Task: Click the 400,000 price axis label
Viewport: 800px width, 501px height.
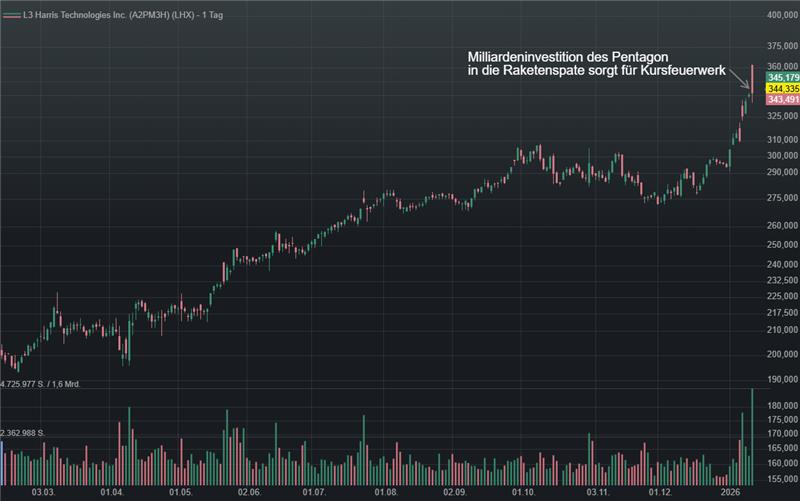Action: pyautogui.click(x=783, y=15)
